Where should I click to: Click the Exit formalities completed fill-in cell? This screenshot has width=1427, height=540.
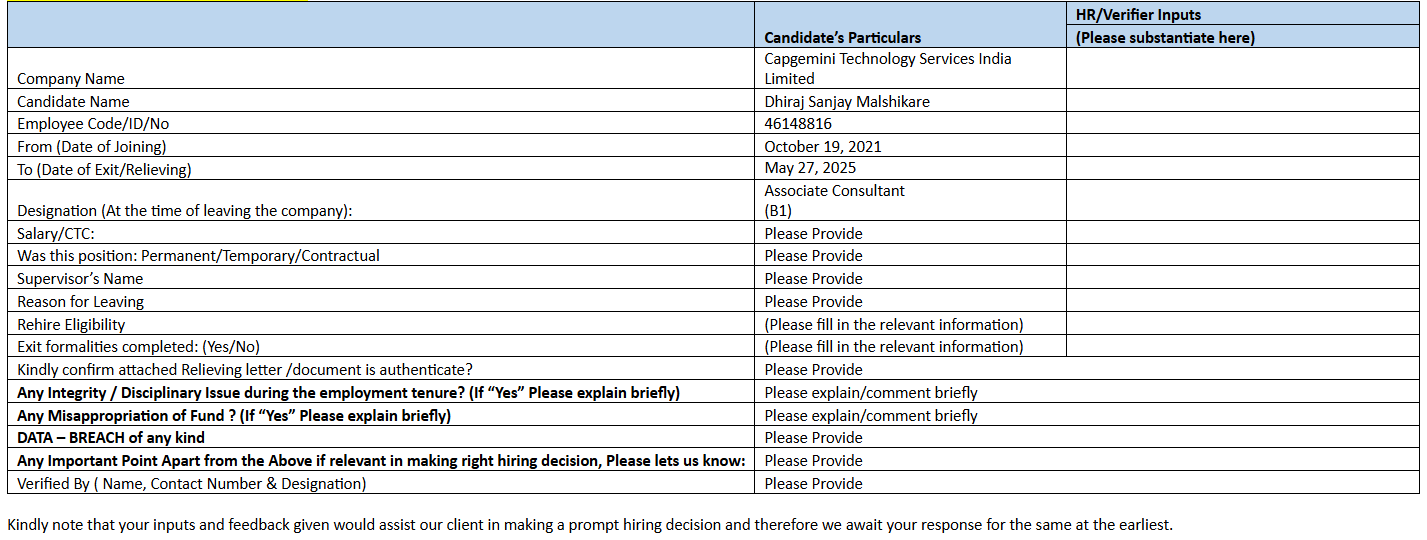point(893,347)
